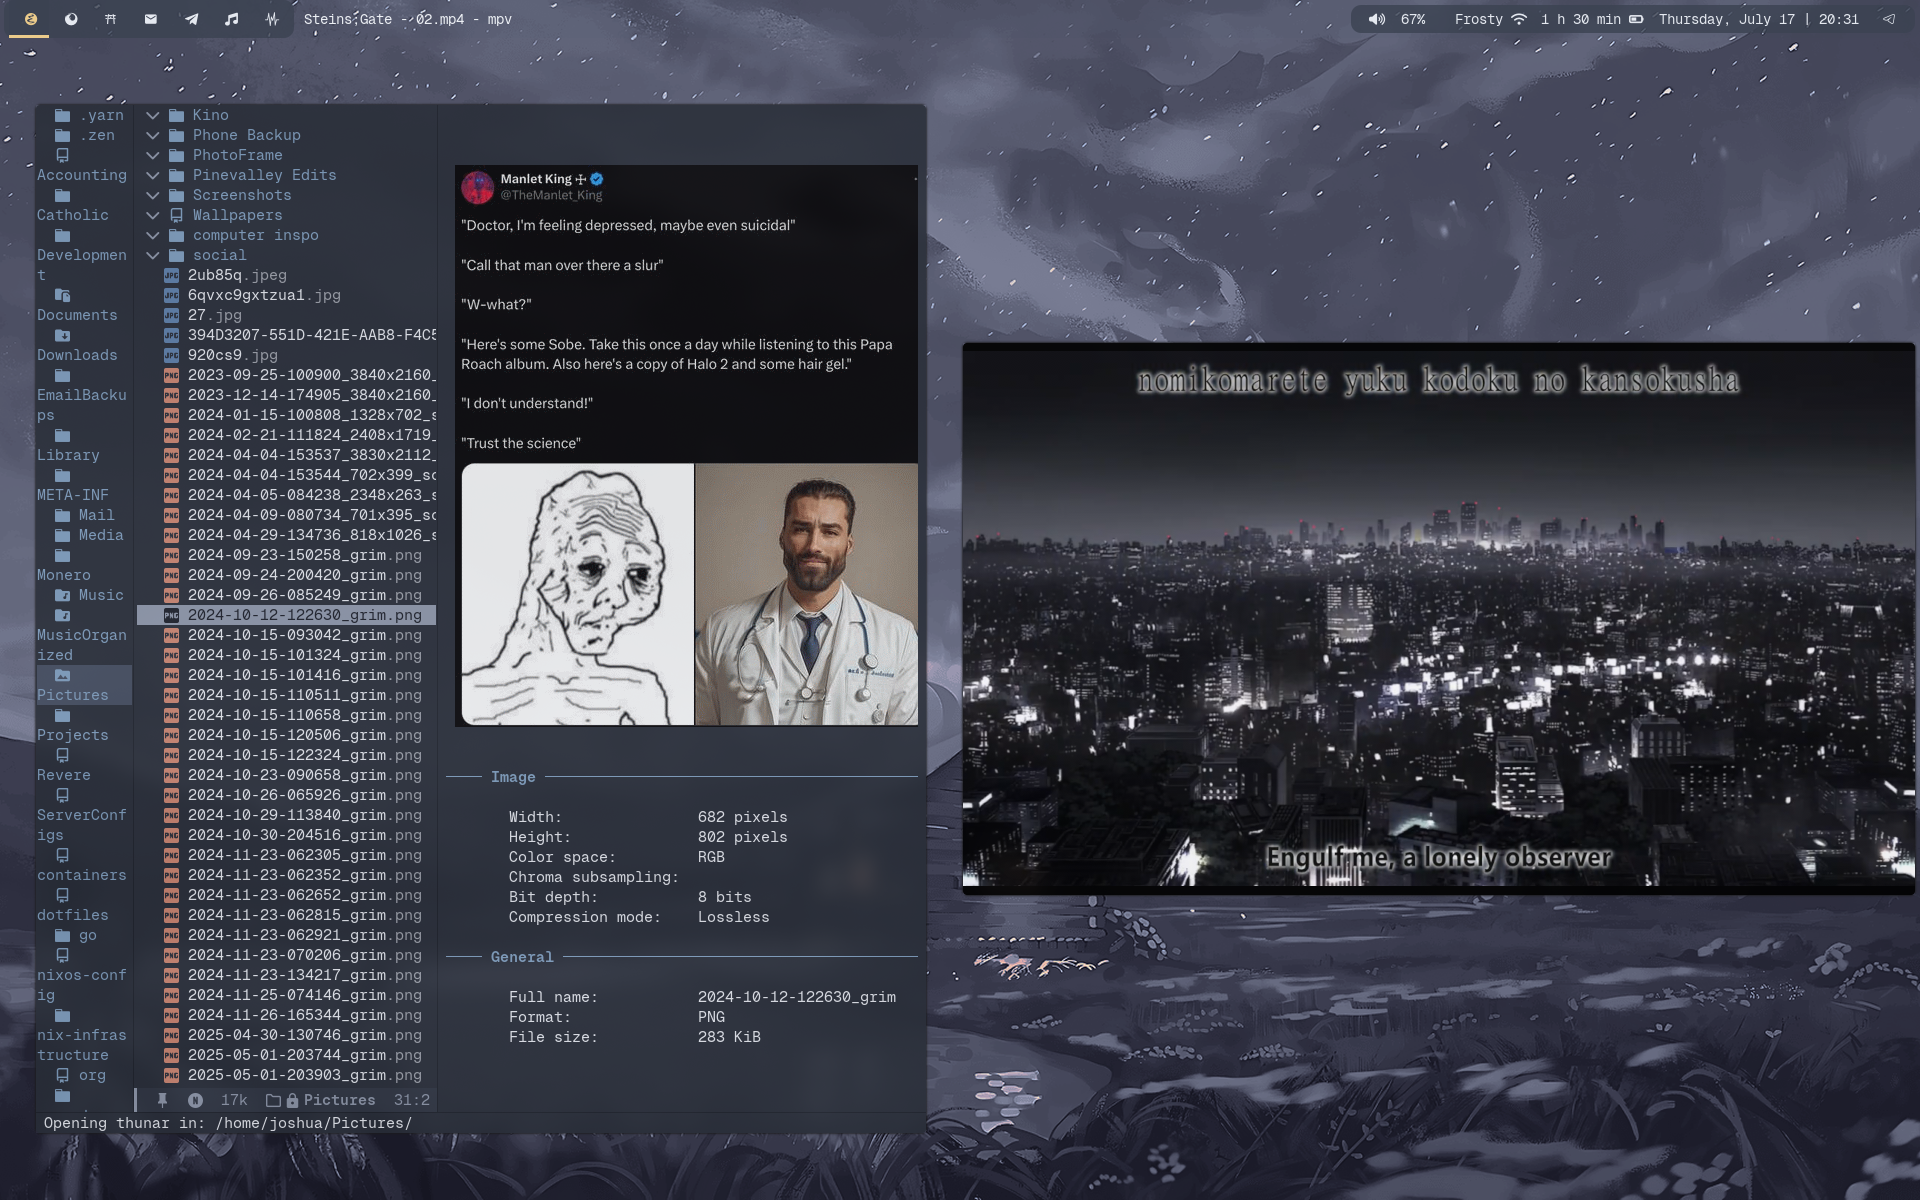
Task: Click the tray paper plane icon after the clock
Action: tap(1889, 19)
